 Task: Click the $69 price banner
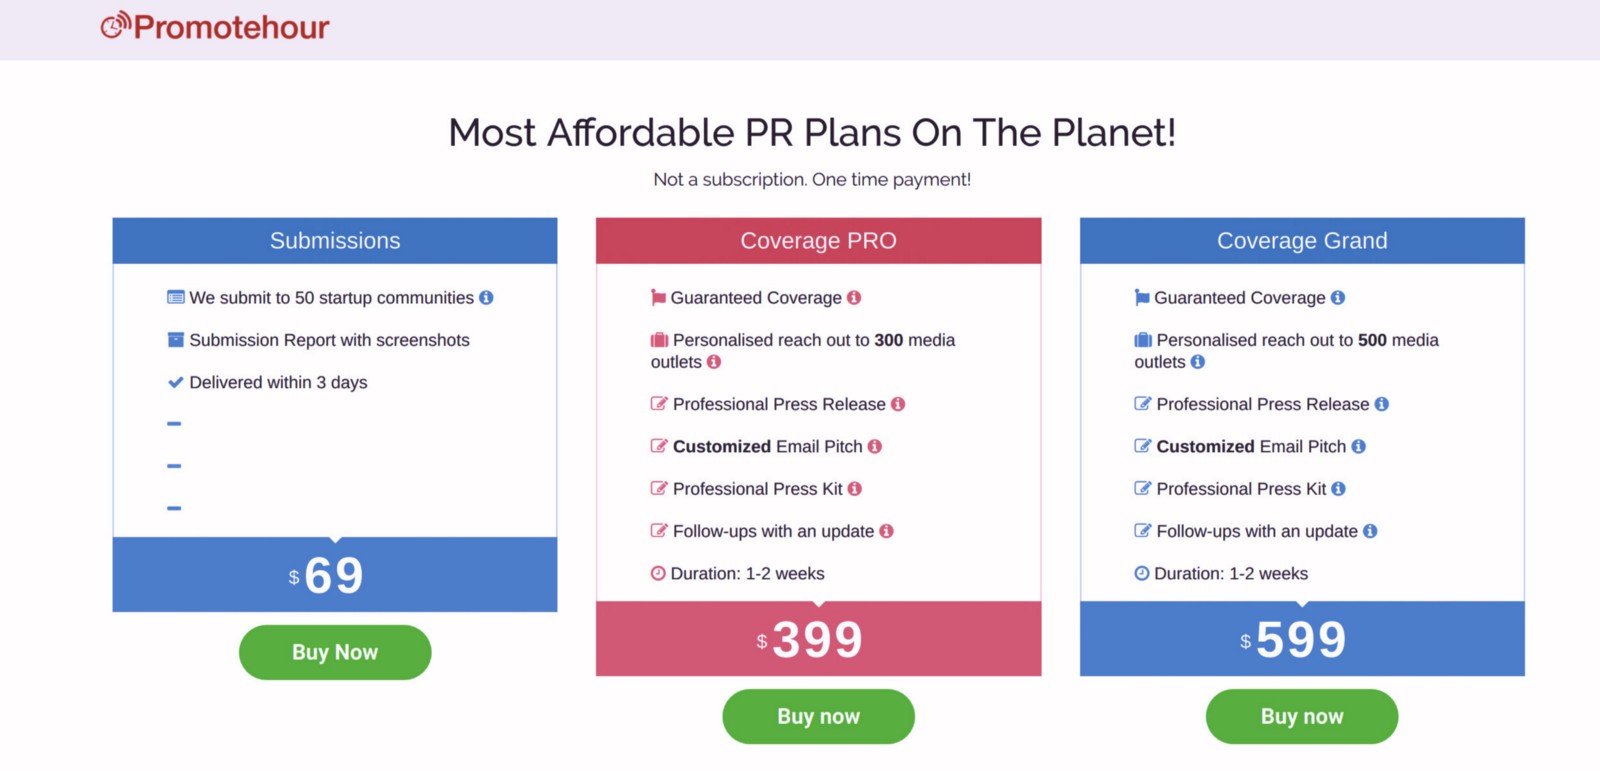334,575
